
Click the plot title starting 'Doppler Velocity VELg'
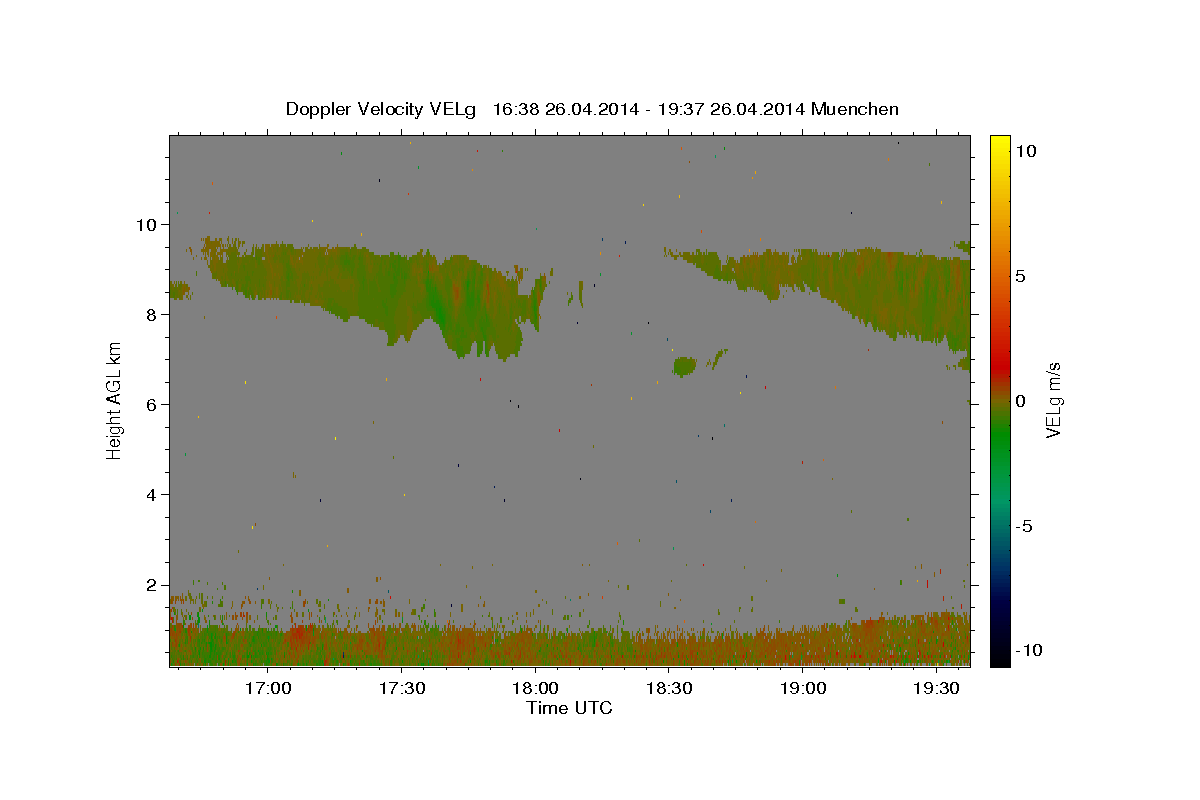pos(592,109)
